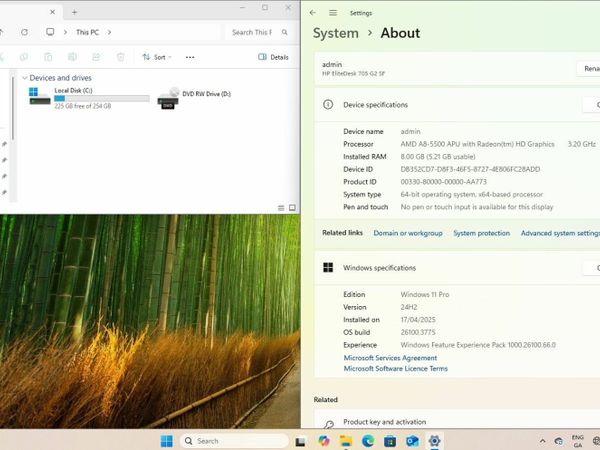Open the Settings navigation hamburger menu
This screenshot has height=450, width=600.
[333, 13]
